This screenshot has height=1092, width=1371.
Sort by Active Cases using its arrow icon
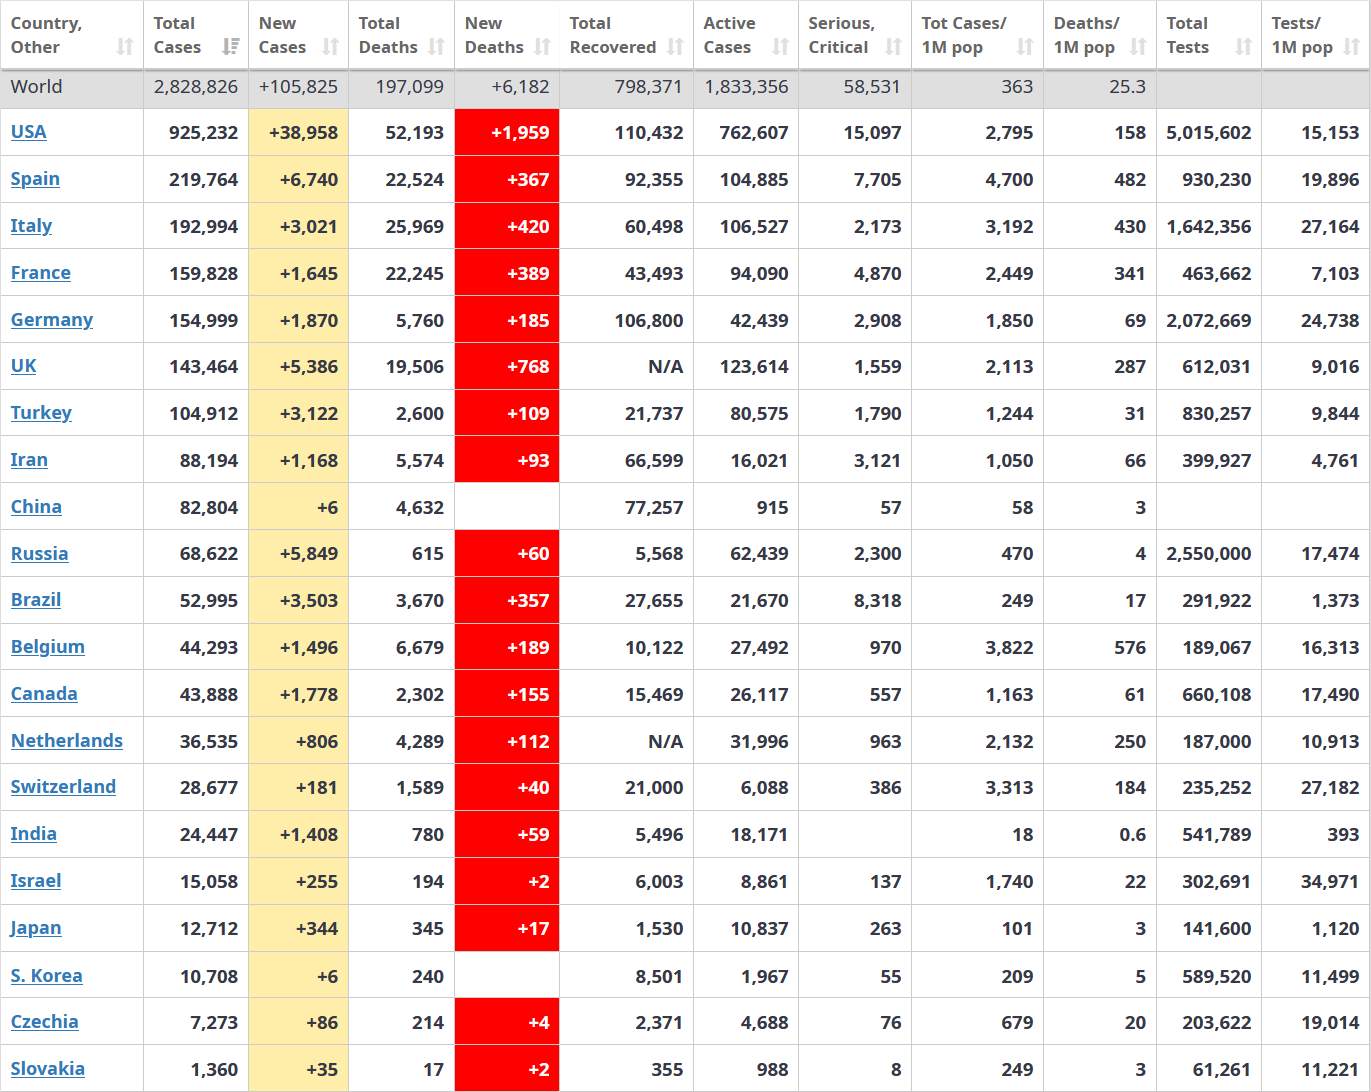pos(781,47)
